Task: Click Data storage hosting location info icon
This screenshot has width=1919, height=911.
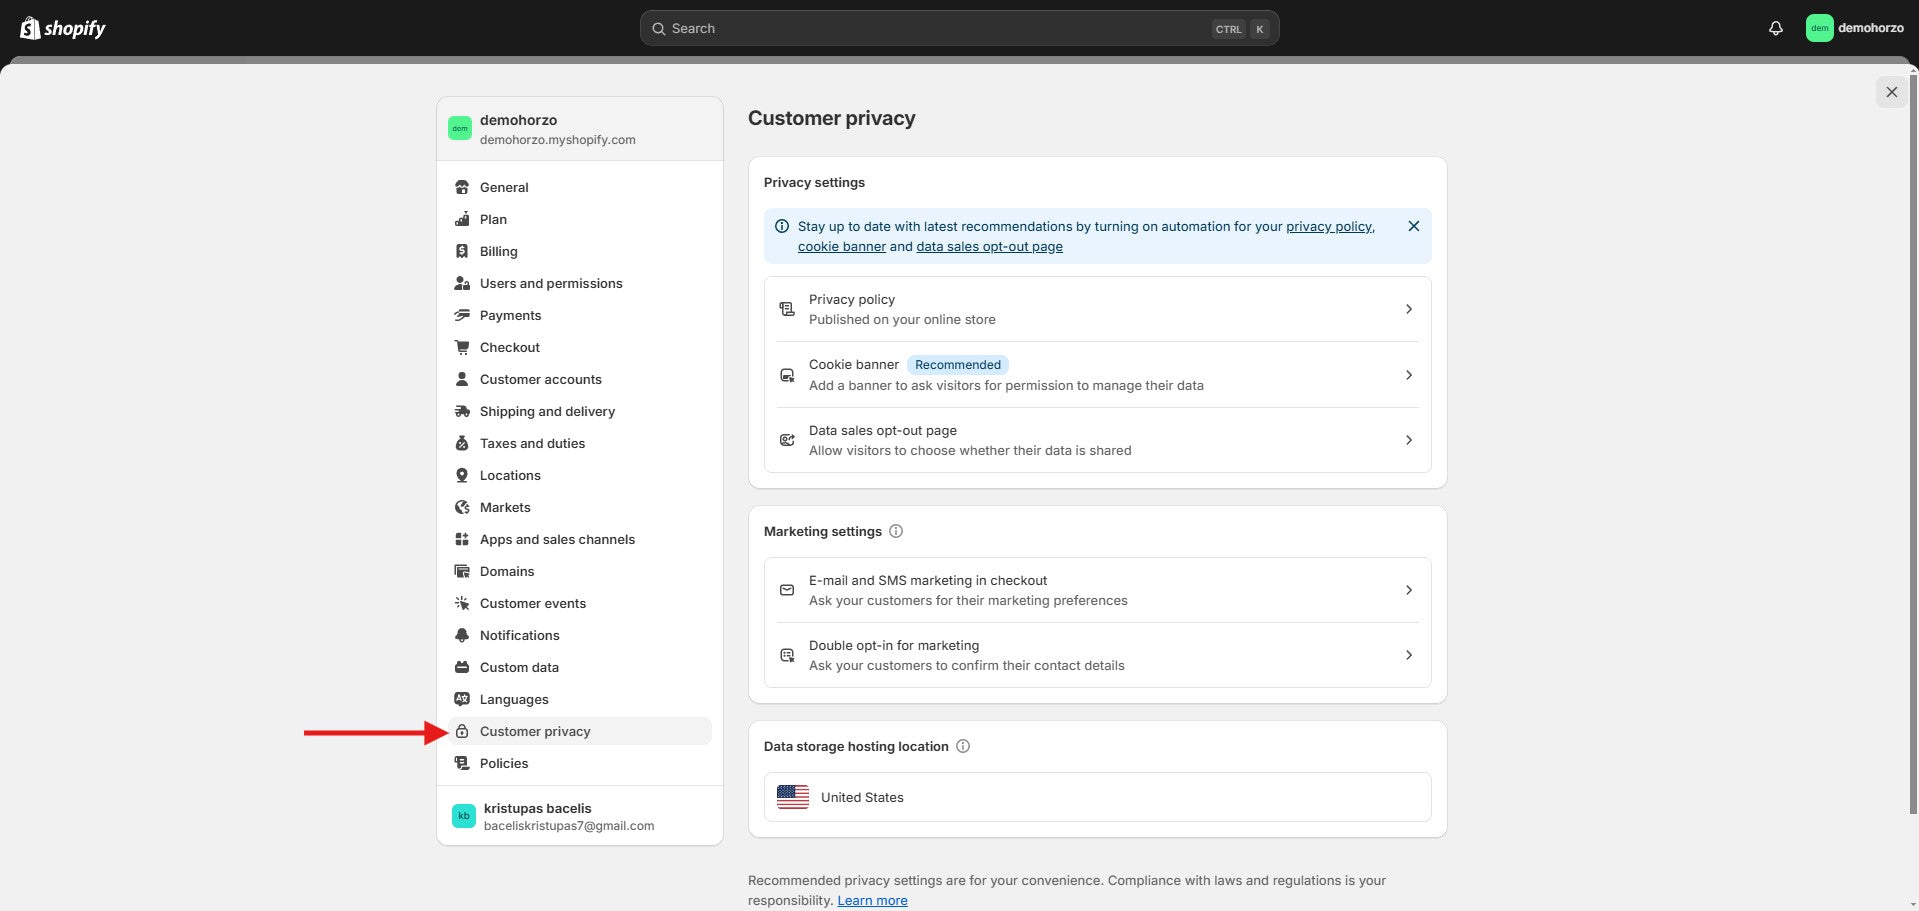Action: tap(963, 746)
